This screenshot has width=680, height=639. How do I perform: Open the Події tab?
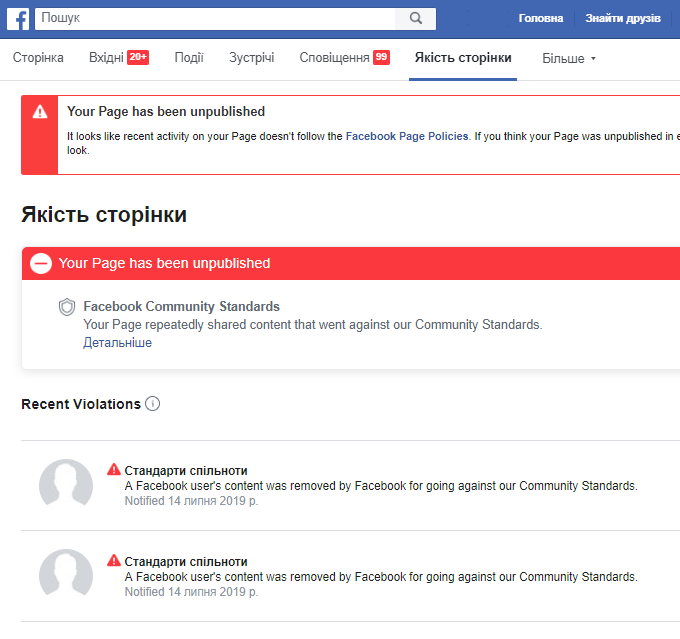[x=189, y=58]
